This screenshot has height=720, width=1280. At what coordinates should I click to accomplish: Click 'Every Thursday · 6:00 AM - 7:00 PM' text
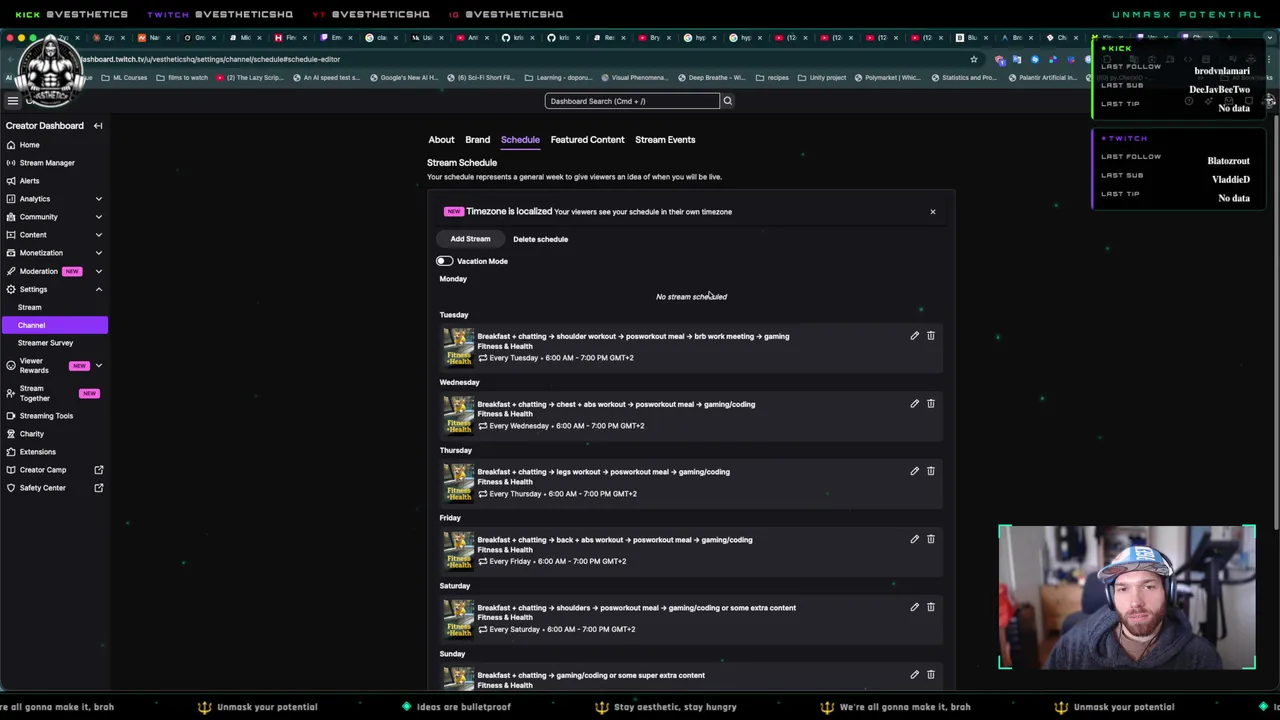[x=562, y=494]
